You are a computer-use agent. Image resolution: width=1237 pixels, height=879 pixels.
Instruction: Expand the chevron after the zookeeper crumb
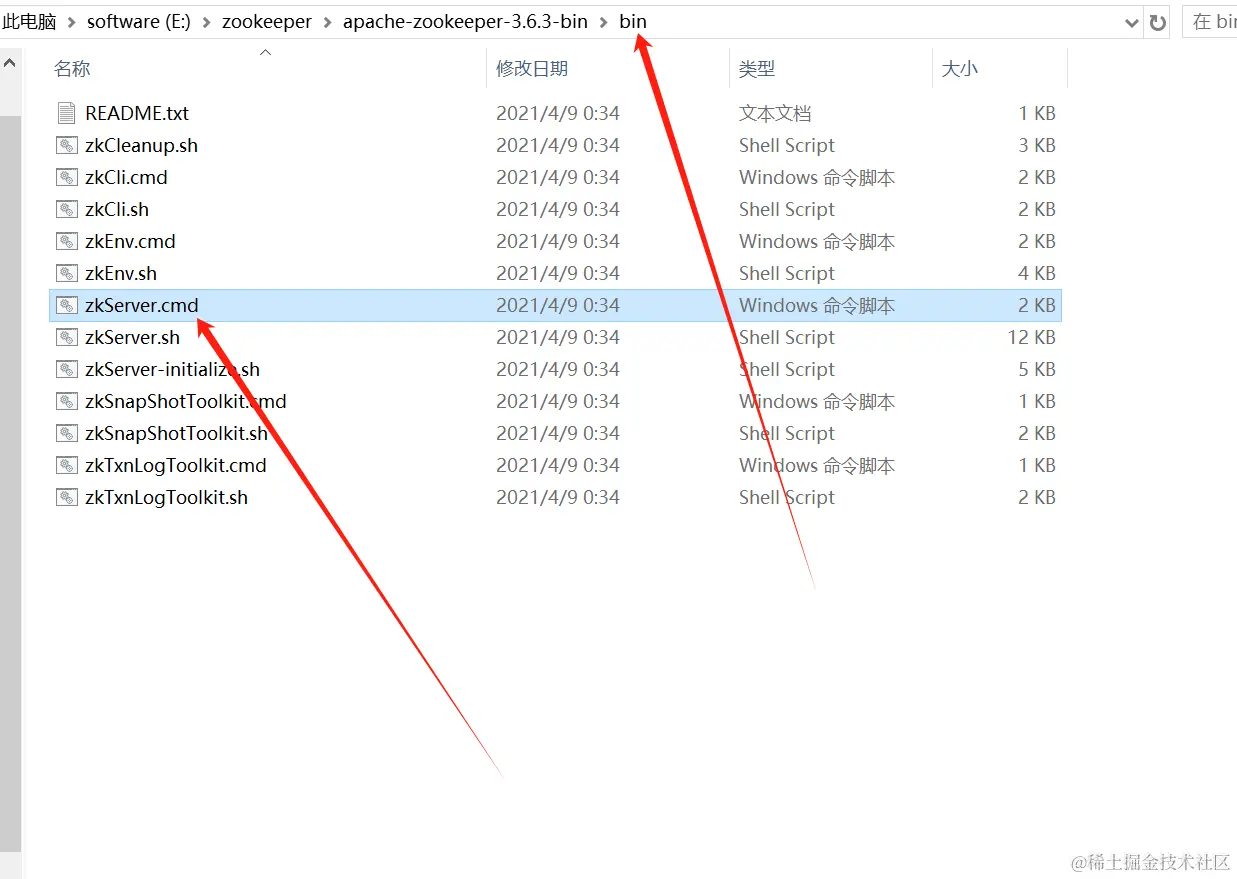(327, 22)
